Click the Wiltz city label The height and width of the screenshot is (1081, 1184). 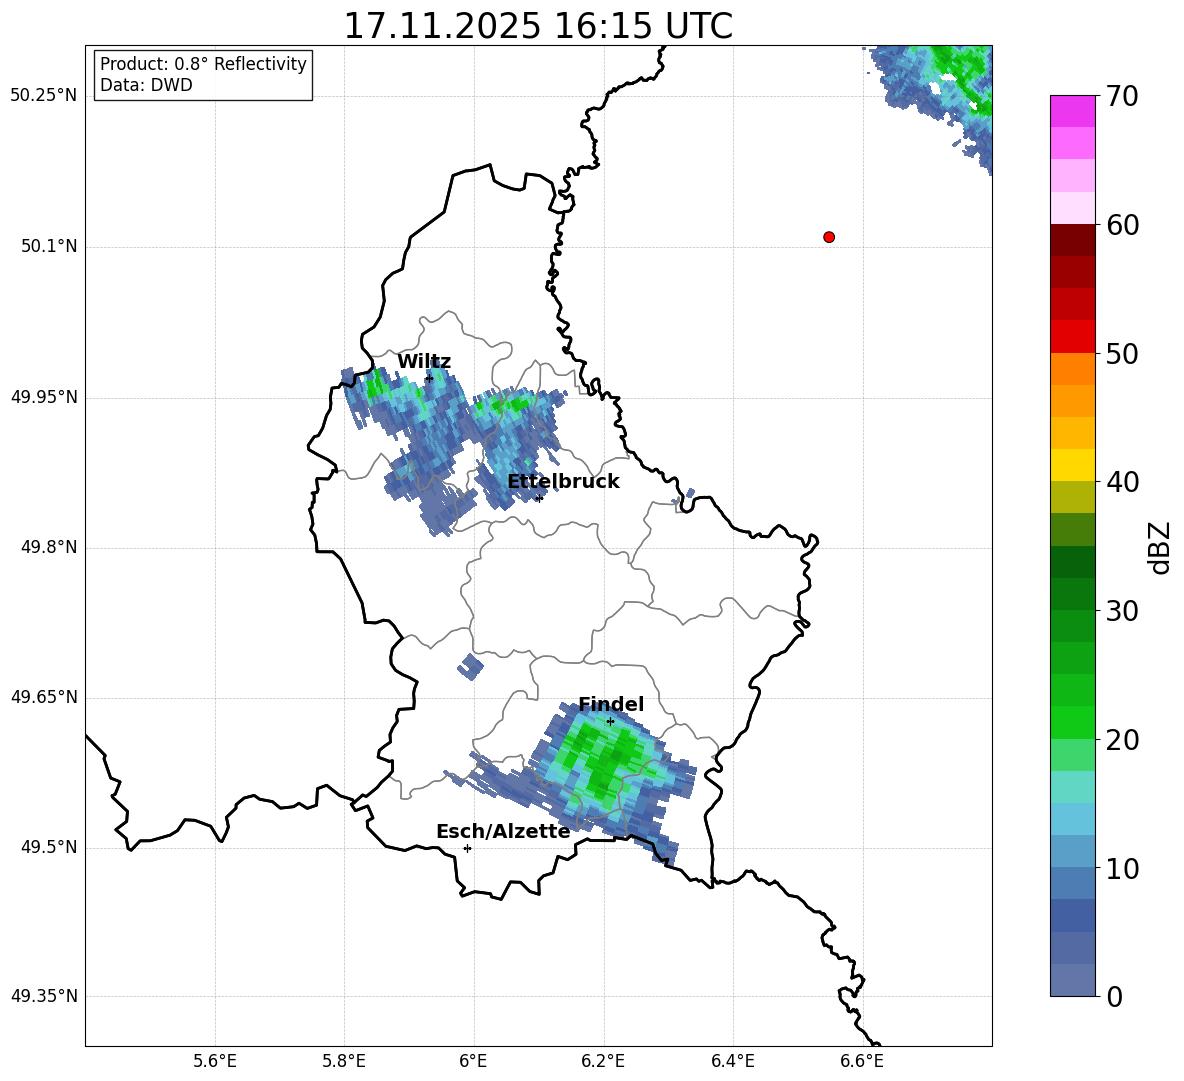(424, 362)
